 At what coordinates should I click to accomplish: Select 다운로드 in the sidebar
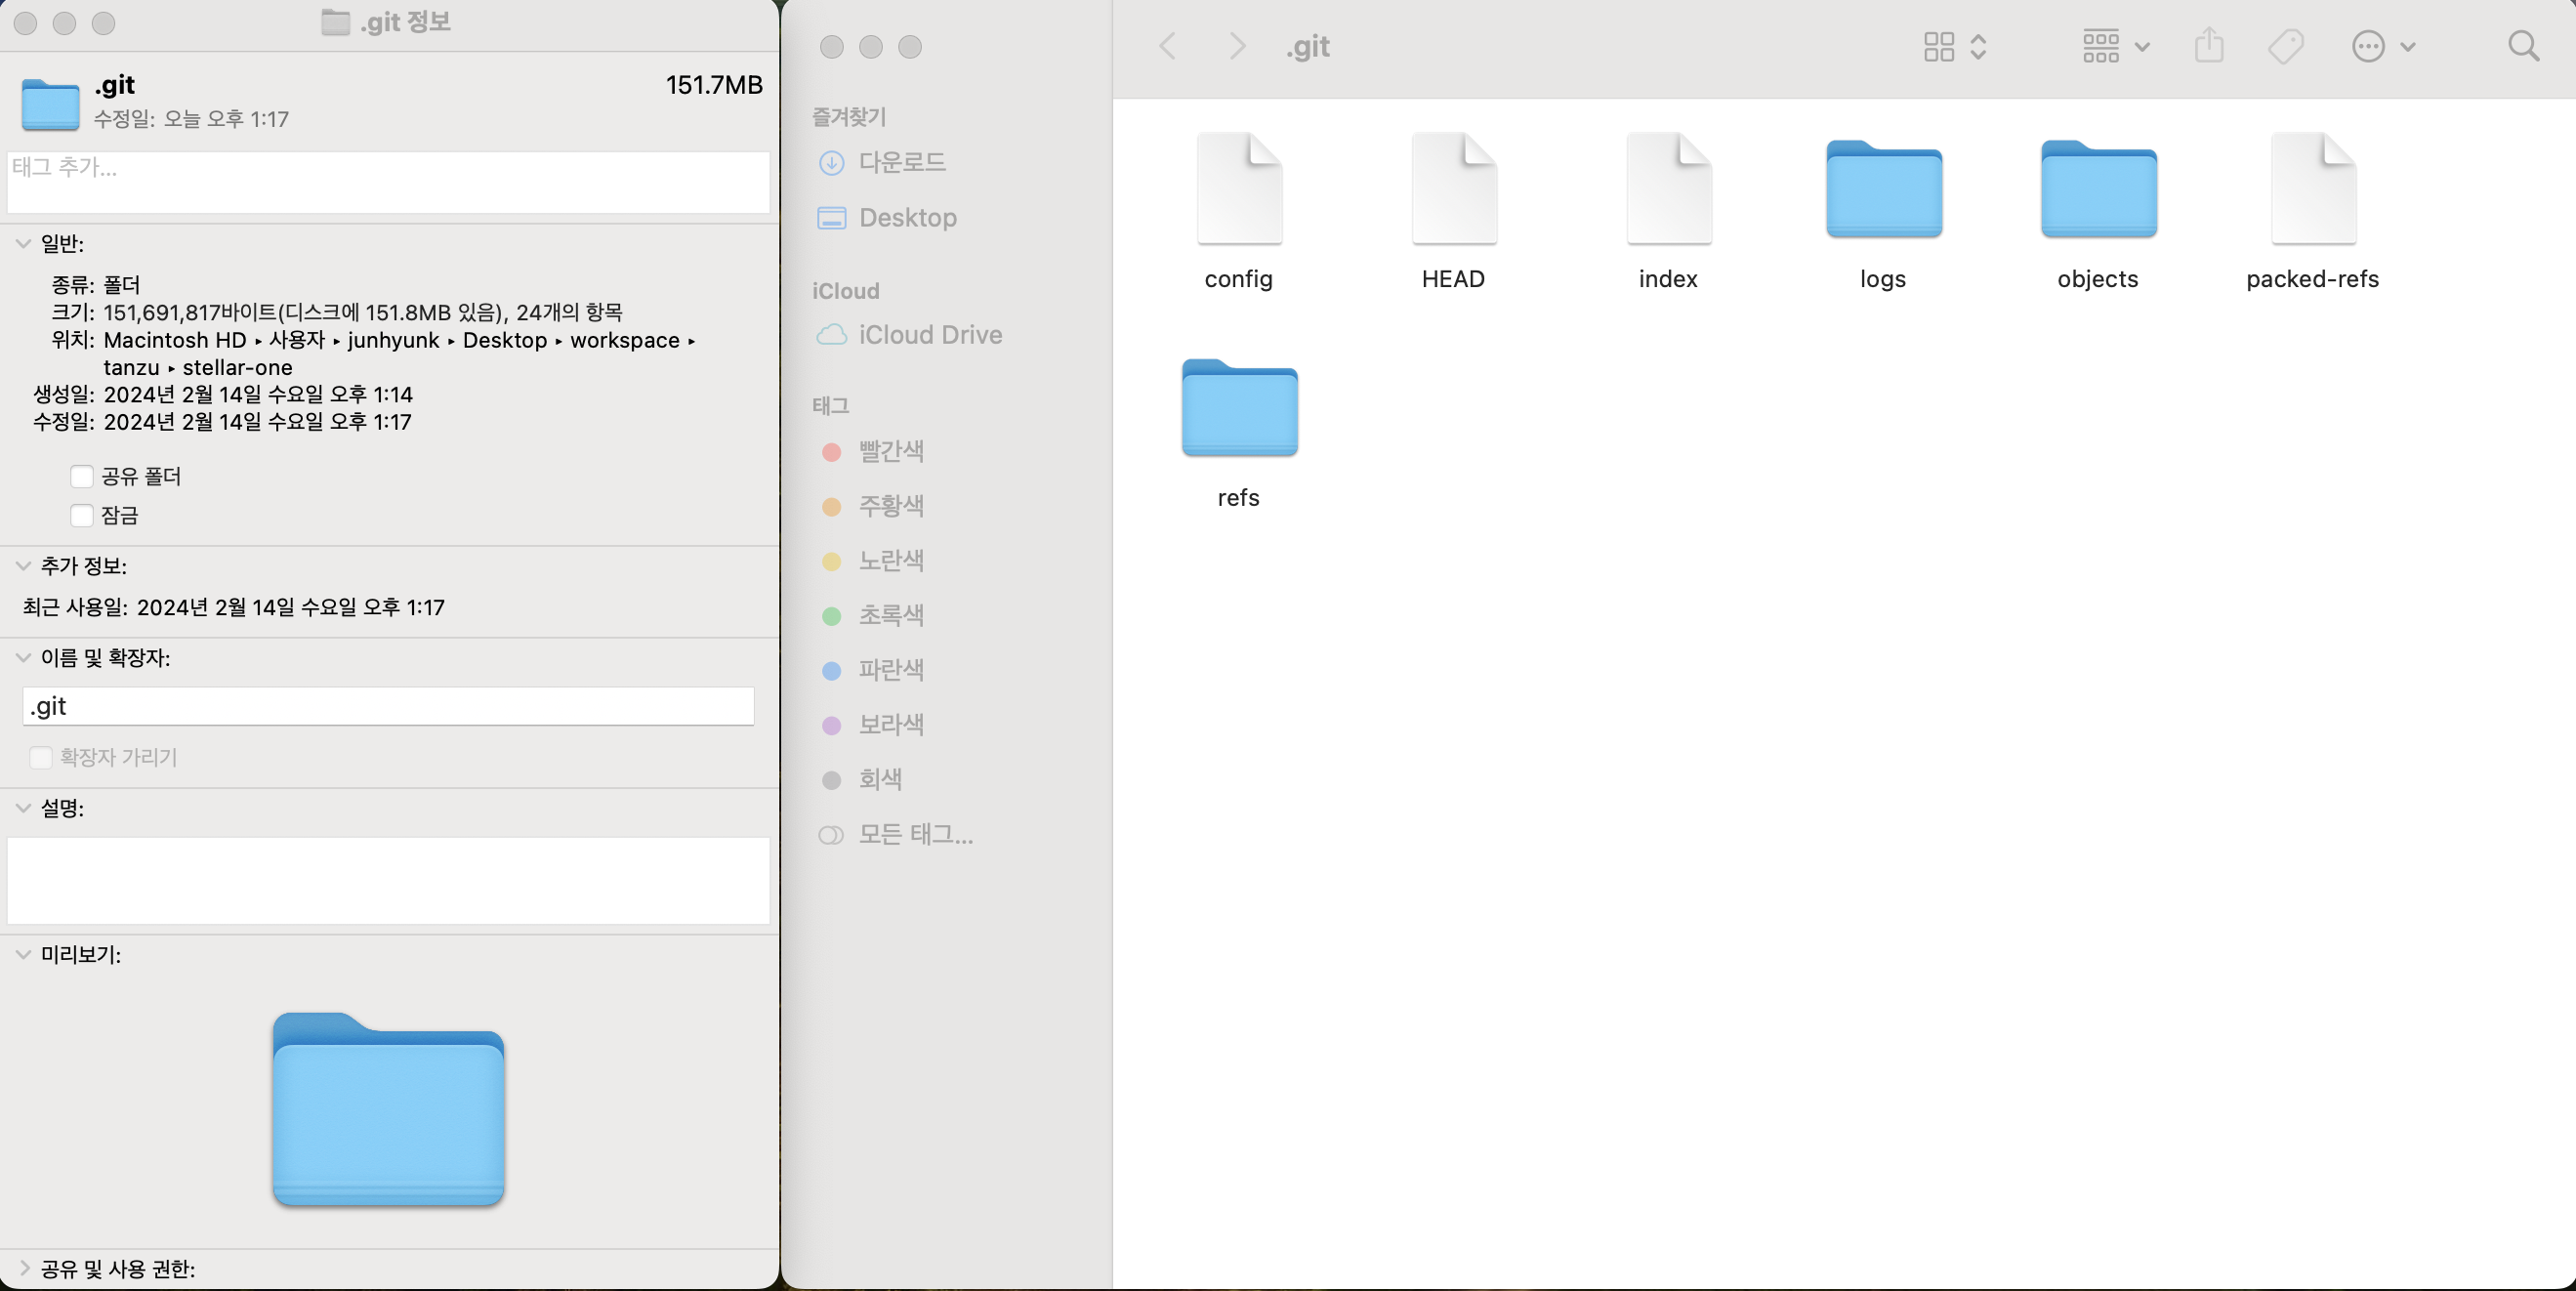(901, 162)
